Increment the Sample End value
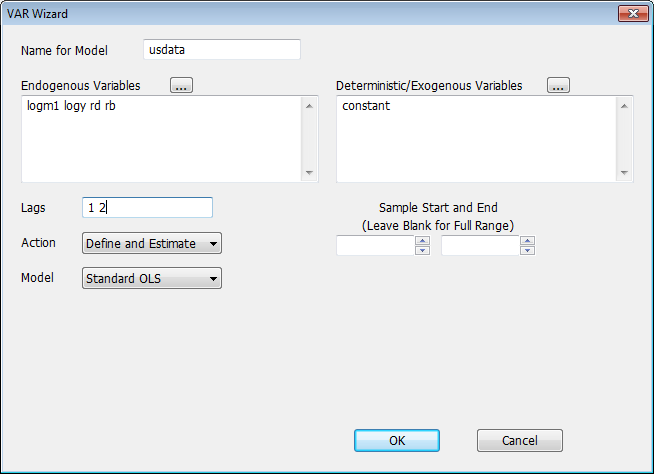 coord(528,240)
